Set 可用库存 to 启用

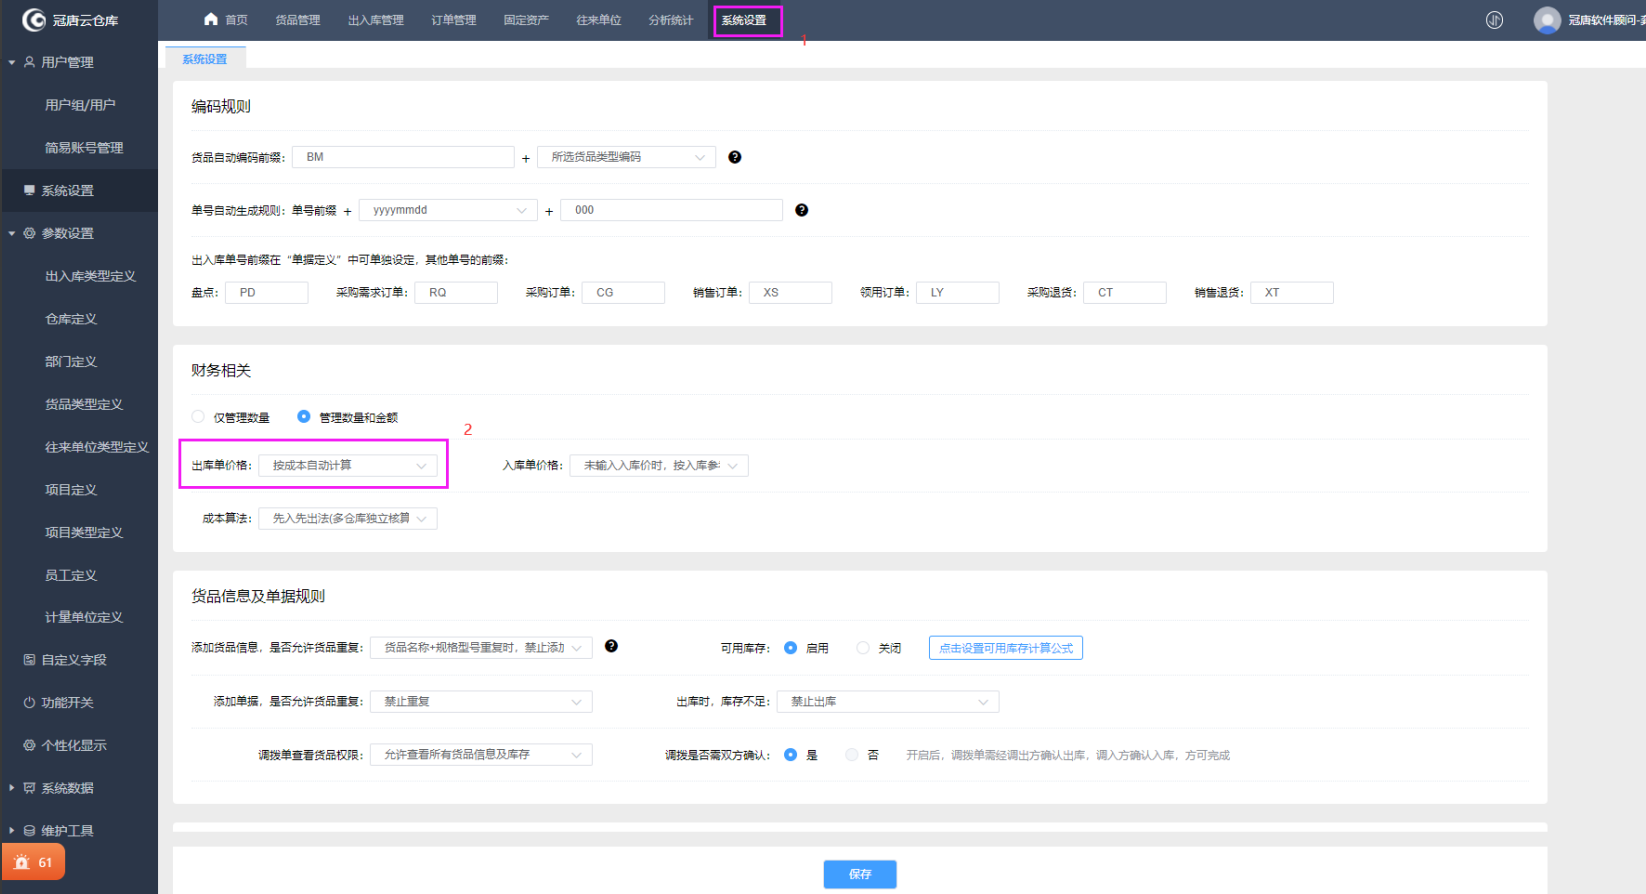(790, 648)
